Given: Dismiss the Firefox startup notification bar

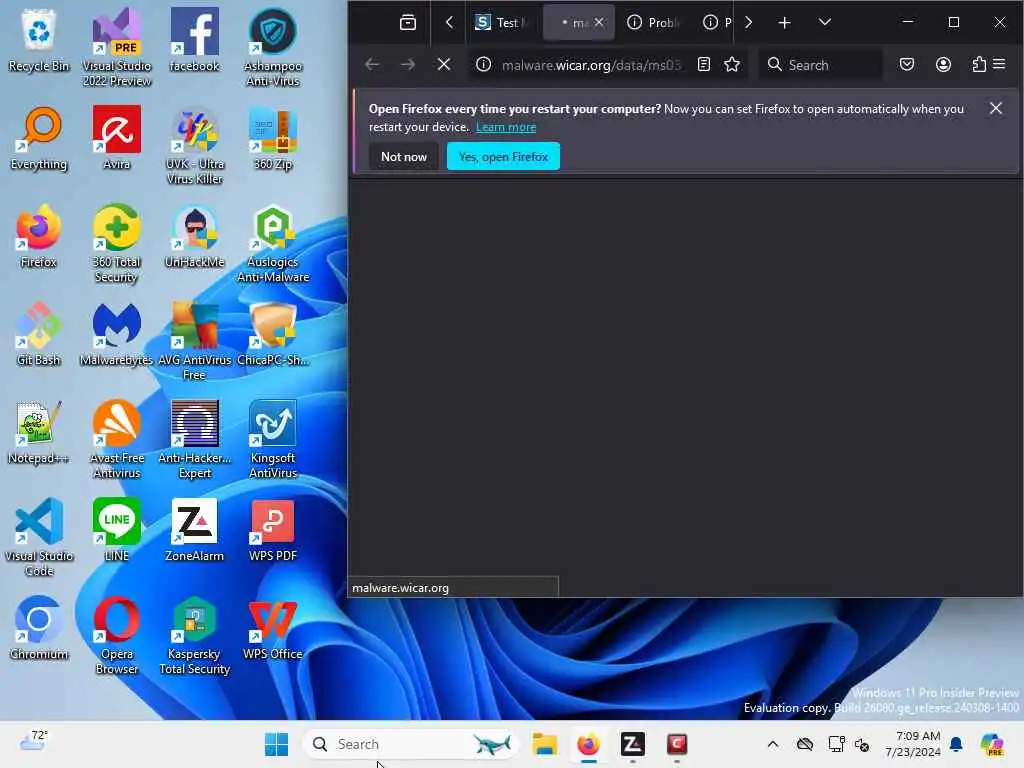Looking at the screenshot, I should [995, 108].
